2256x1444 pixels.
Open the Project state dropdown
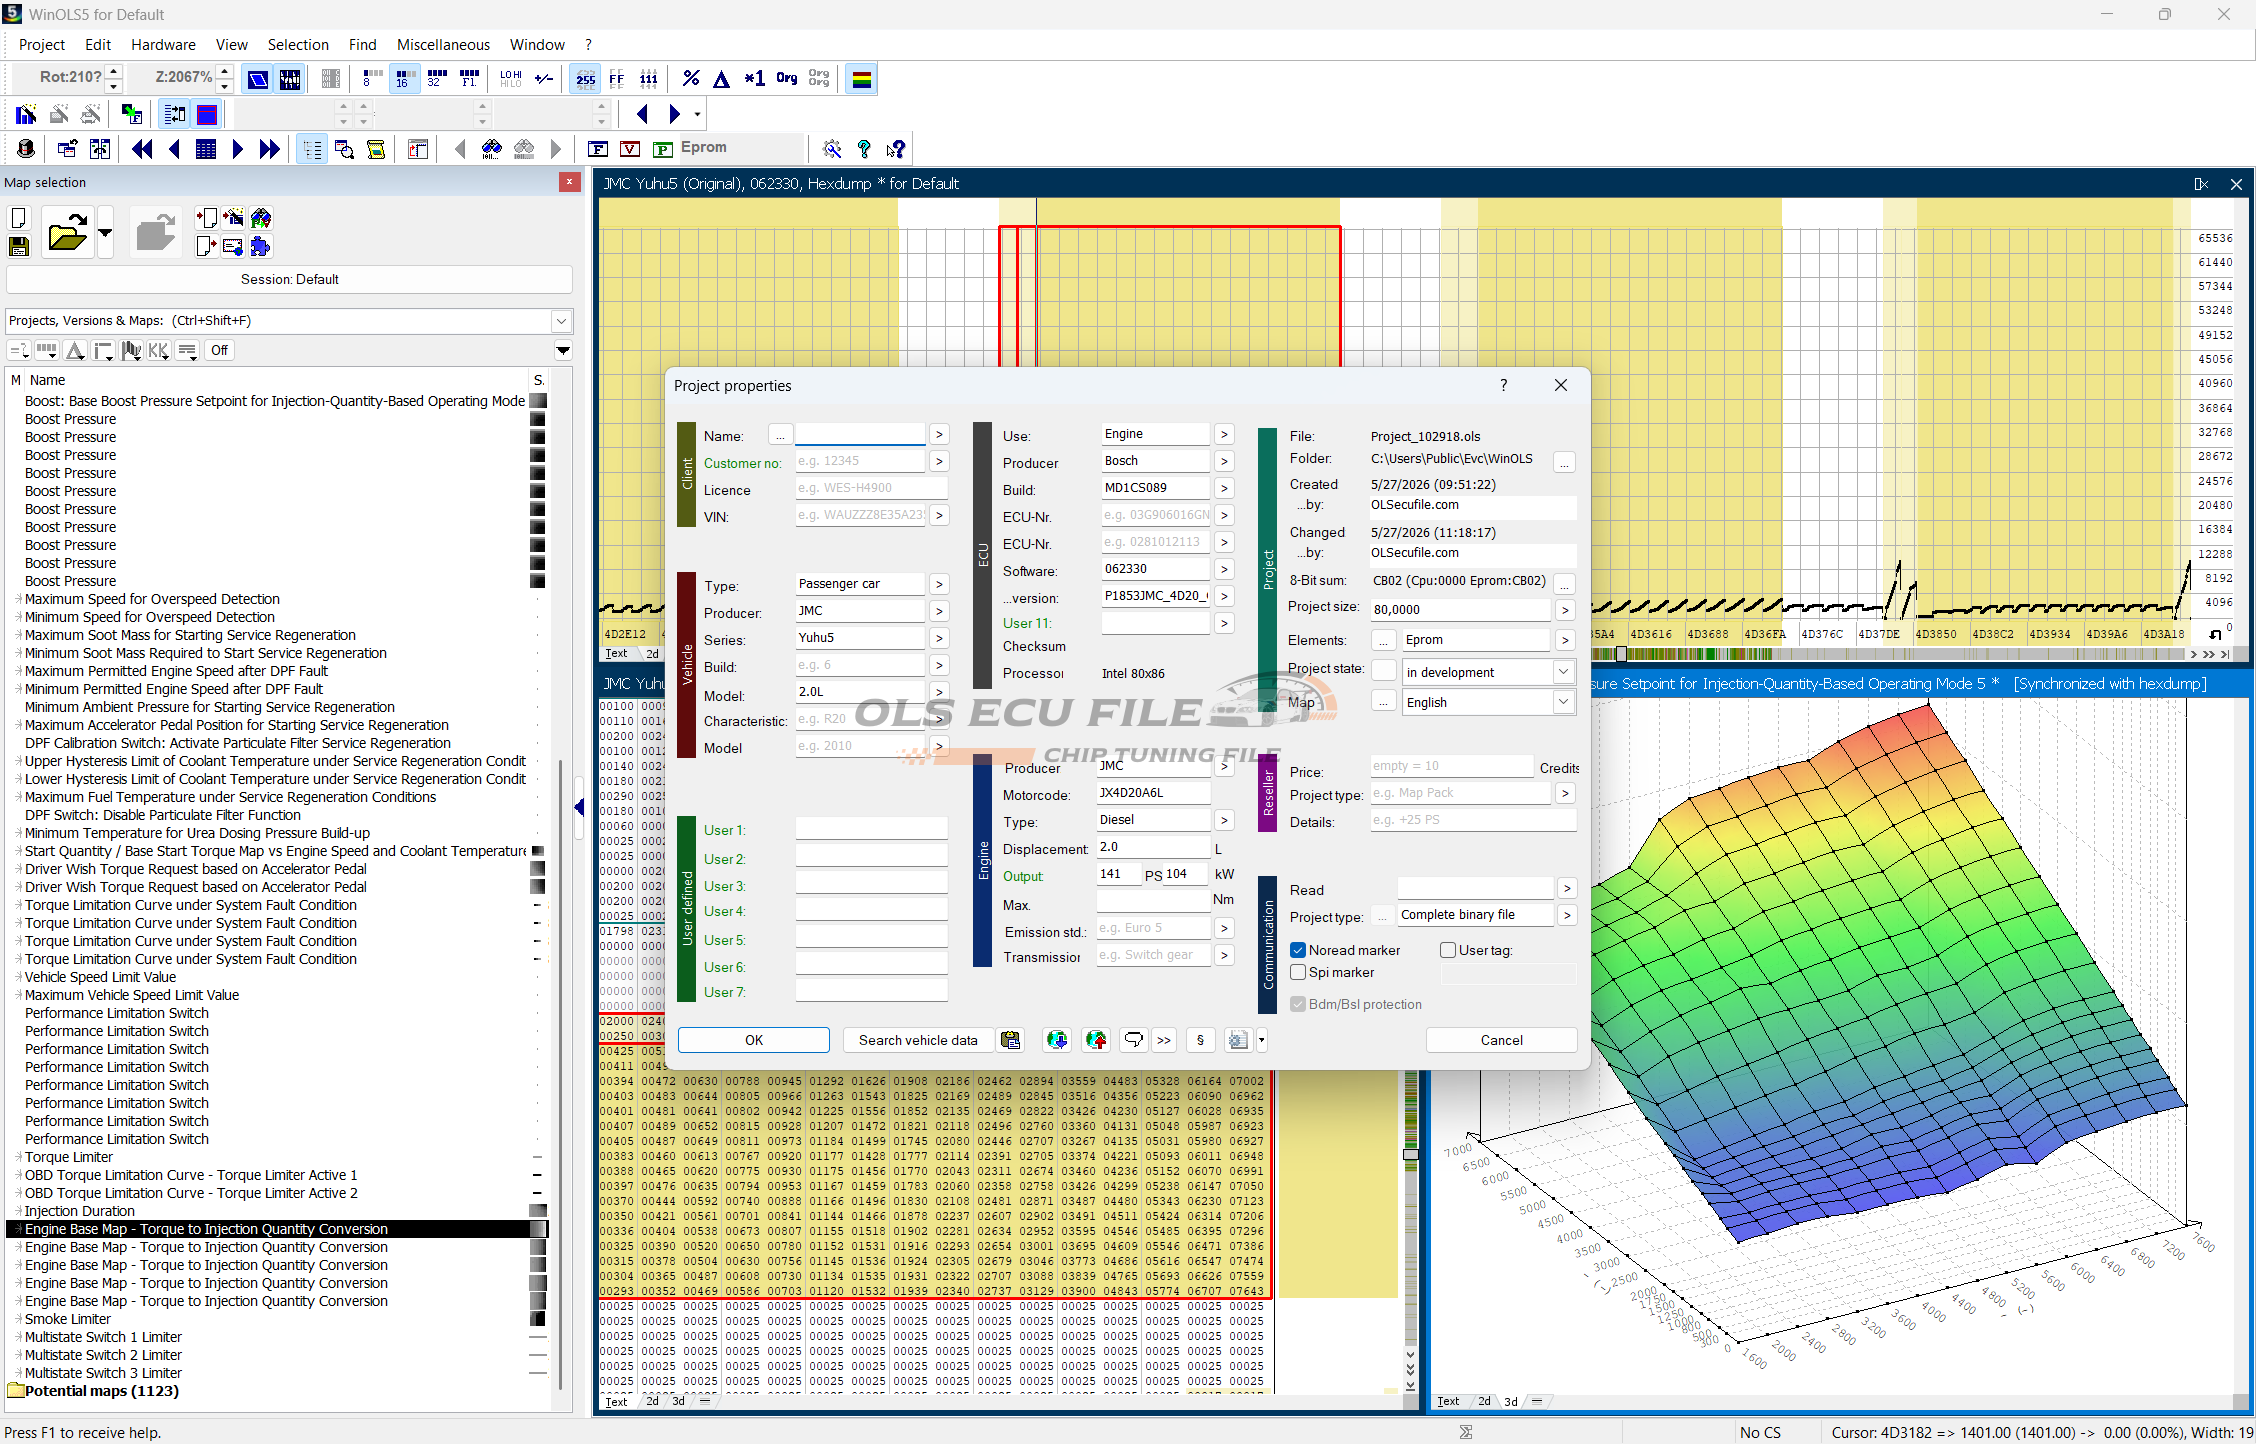click(x=1563, y=672)
